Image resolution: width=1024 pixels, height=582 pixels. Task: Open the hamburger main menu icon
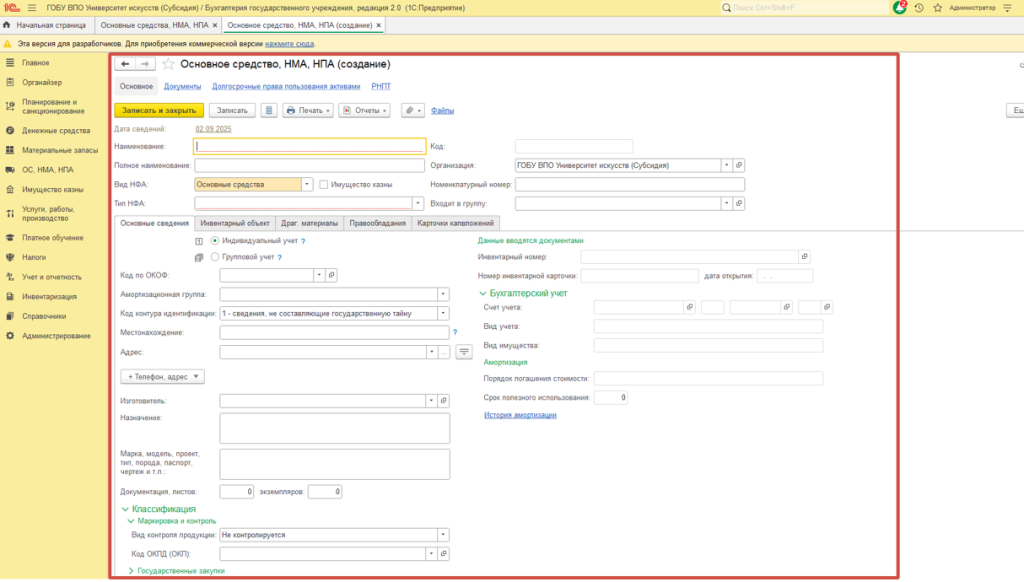(32, 8)
